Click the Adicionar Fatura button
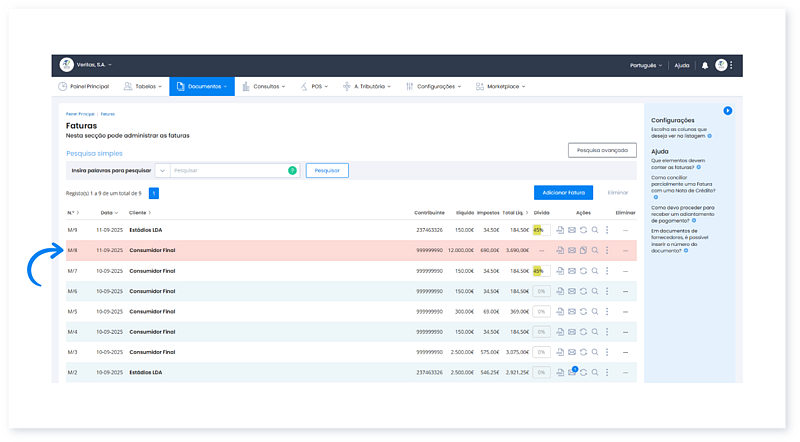800x442 pixels. coord(564,191)
